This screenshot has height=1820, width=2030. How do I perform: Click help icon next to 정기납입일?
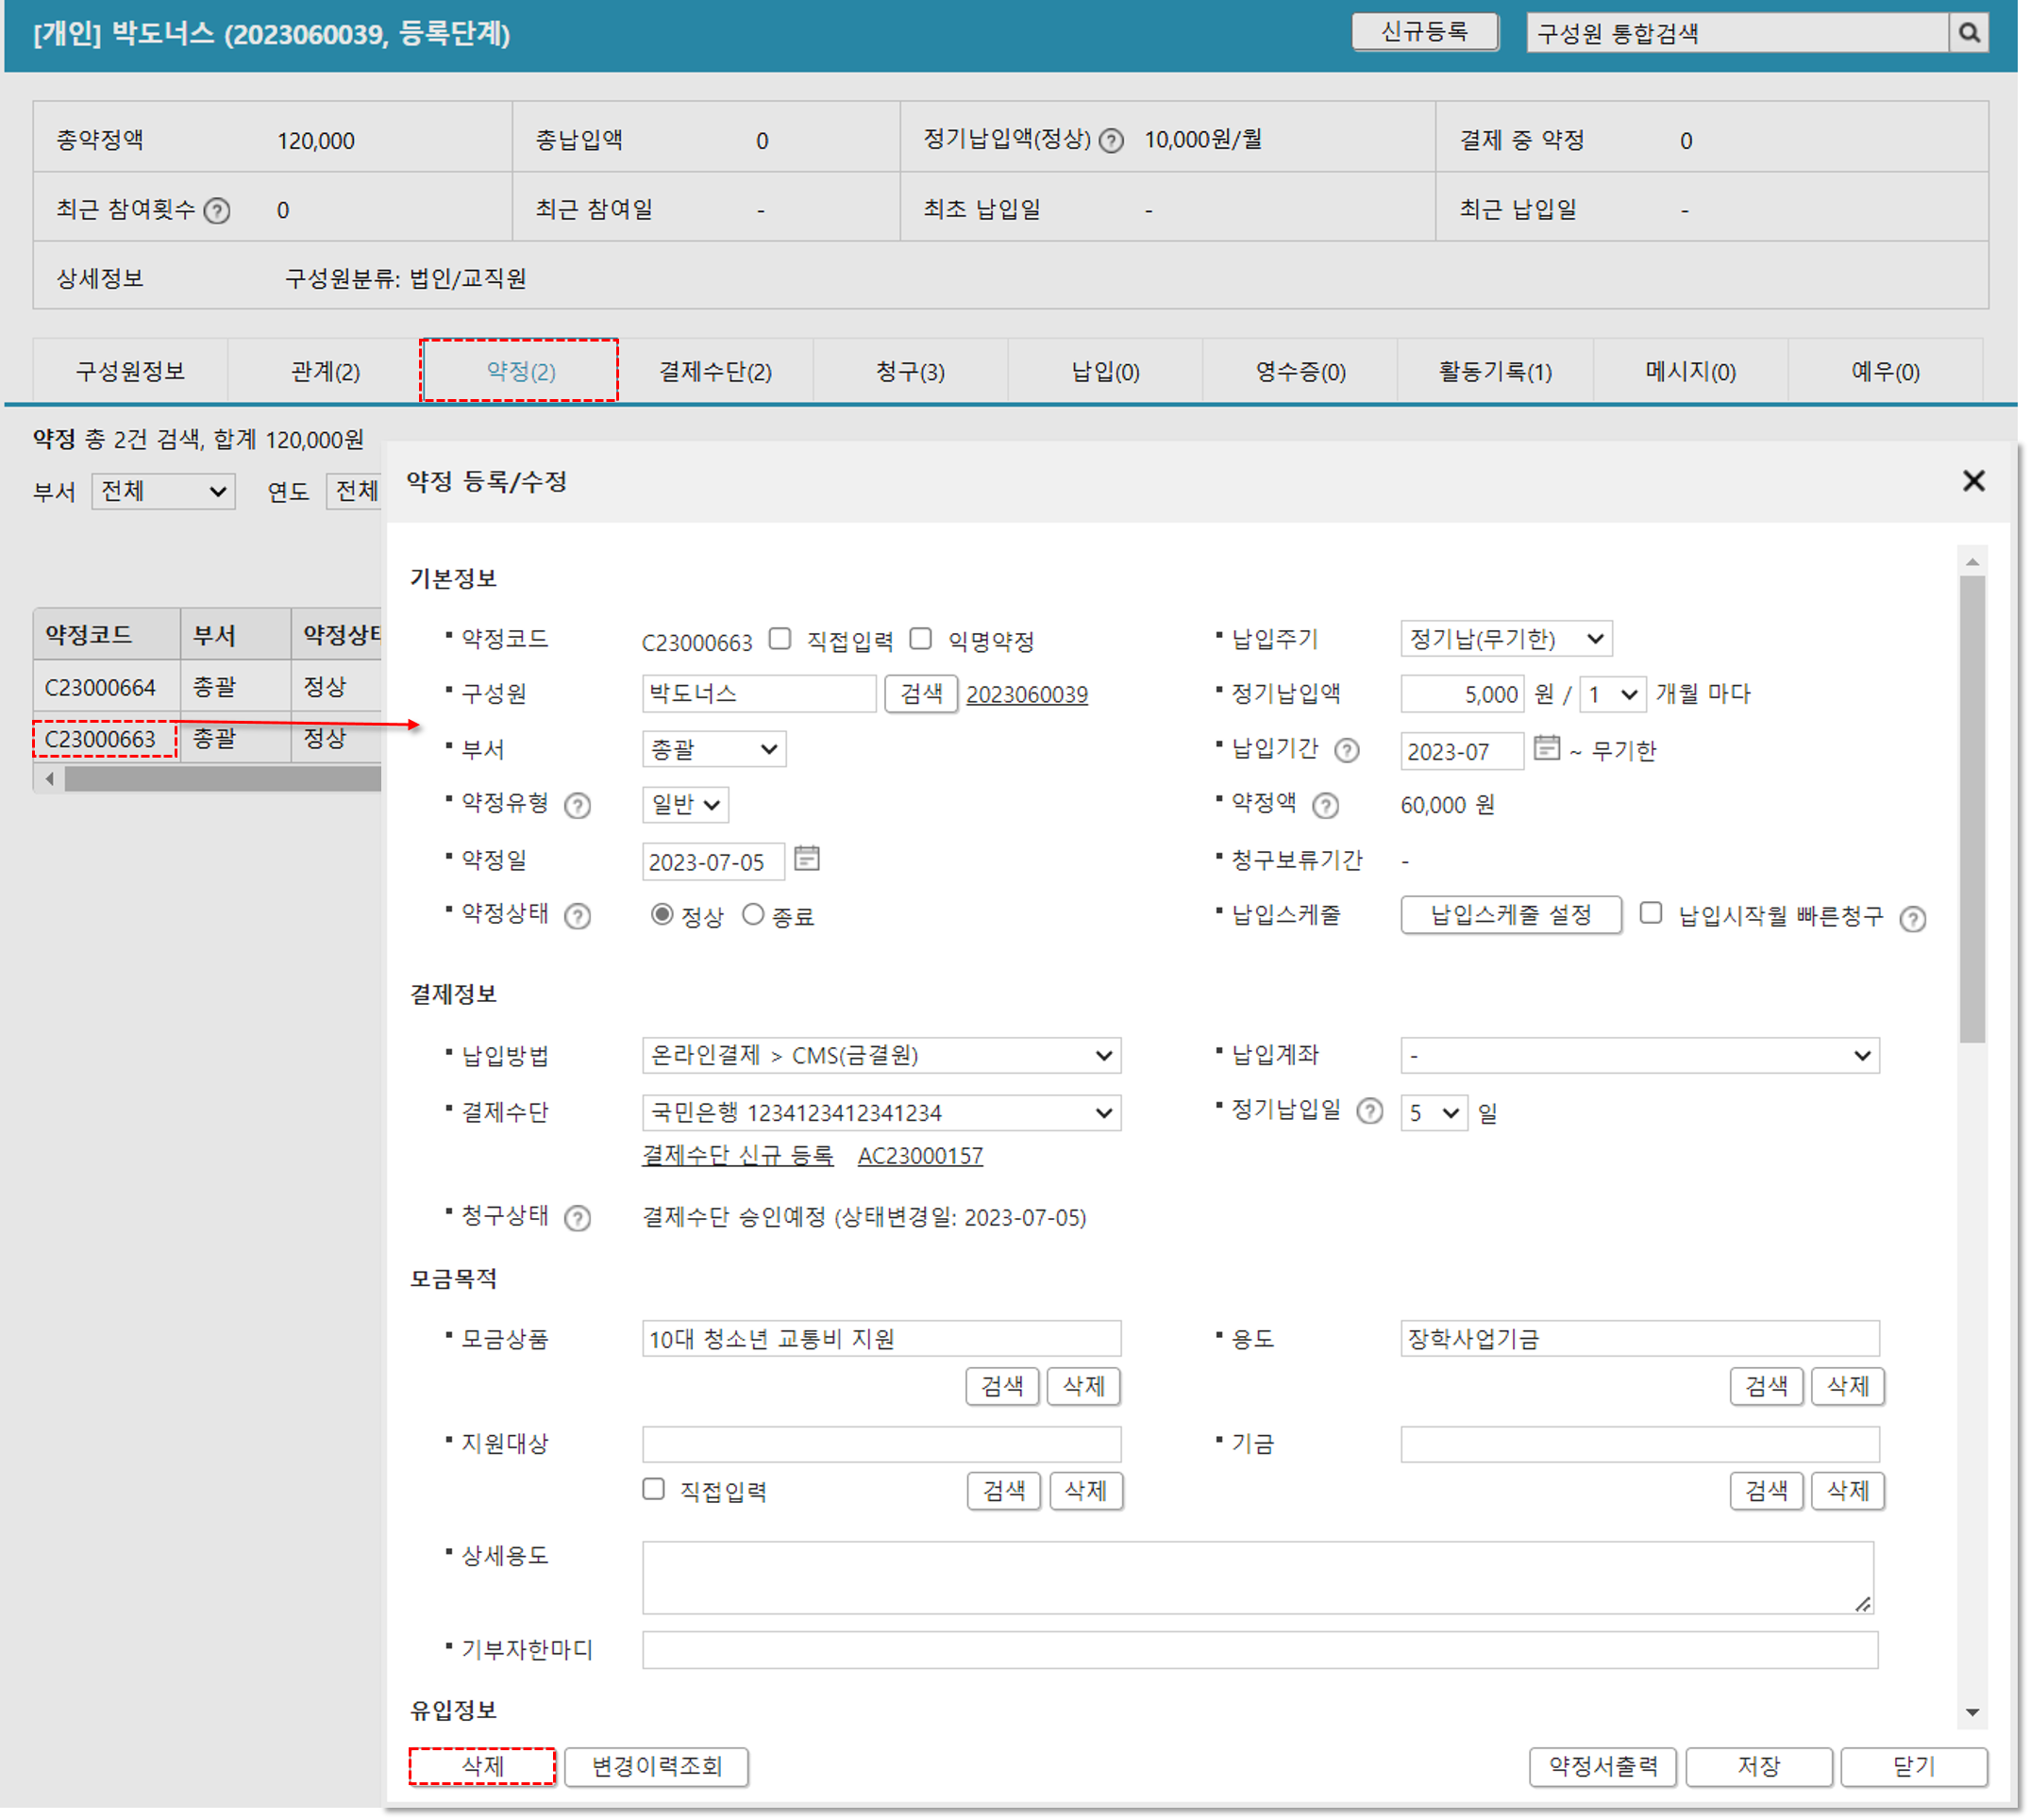(1372, 1112)
